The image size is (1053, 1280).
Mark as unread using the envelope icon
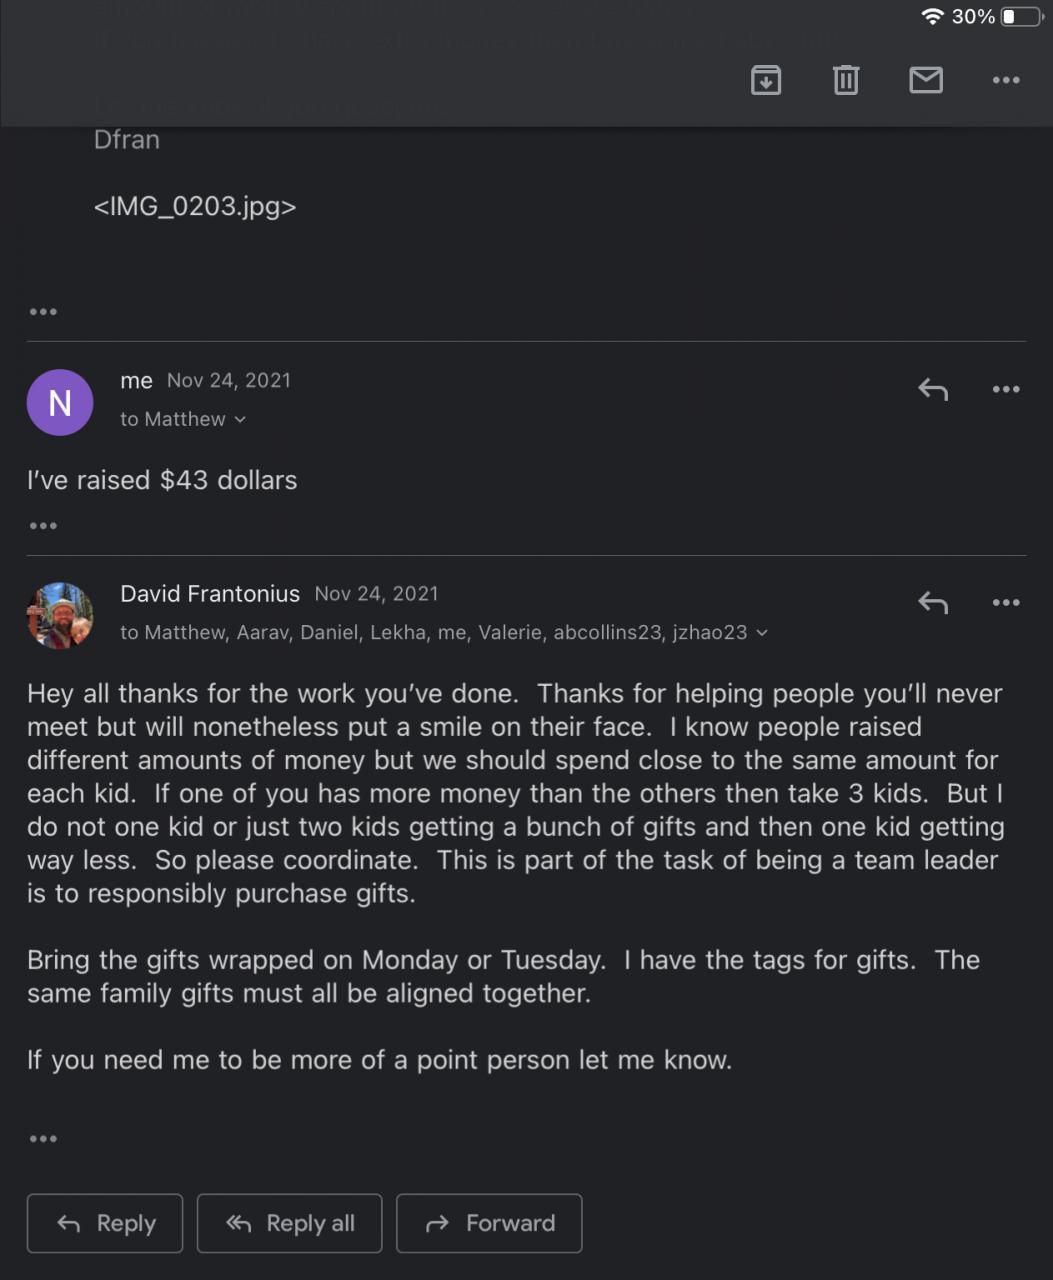(x=926, y=80)
